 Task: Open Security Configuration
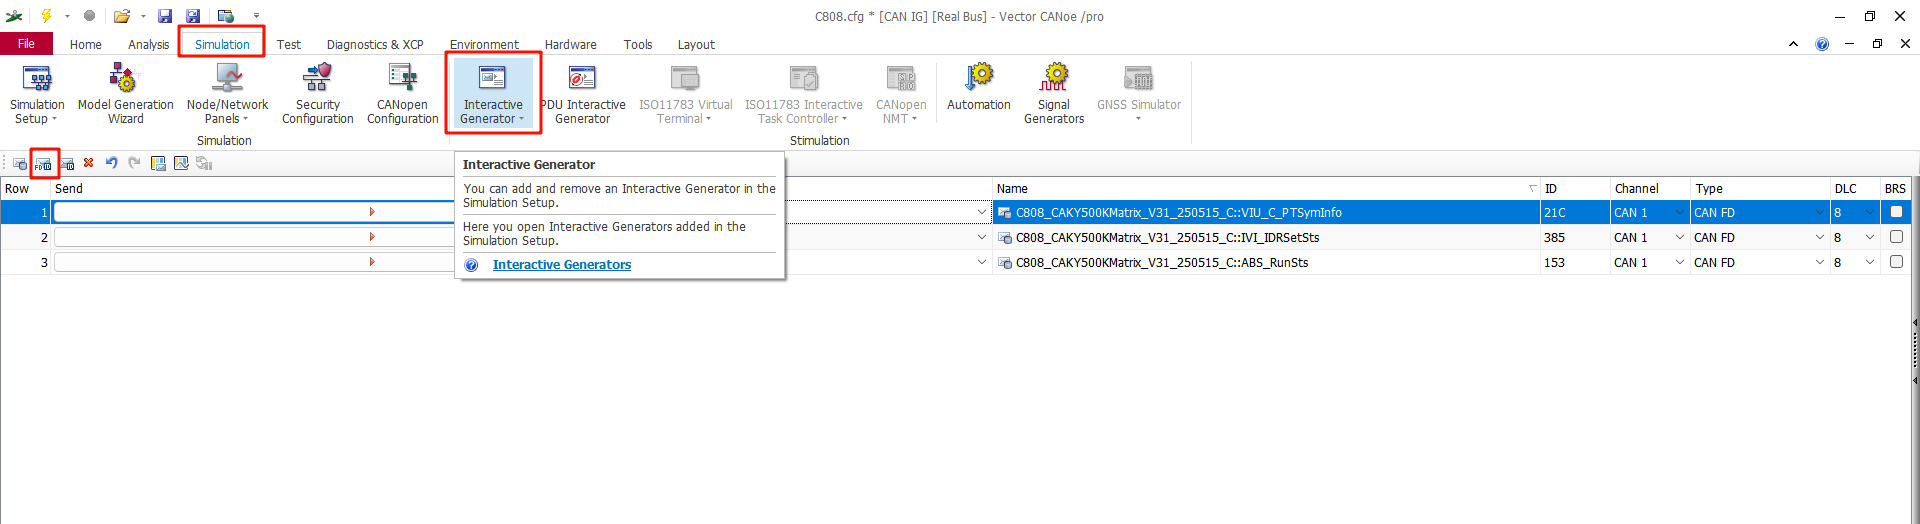(317, 94)
